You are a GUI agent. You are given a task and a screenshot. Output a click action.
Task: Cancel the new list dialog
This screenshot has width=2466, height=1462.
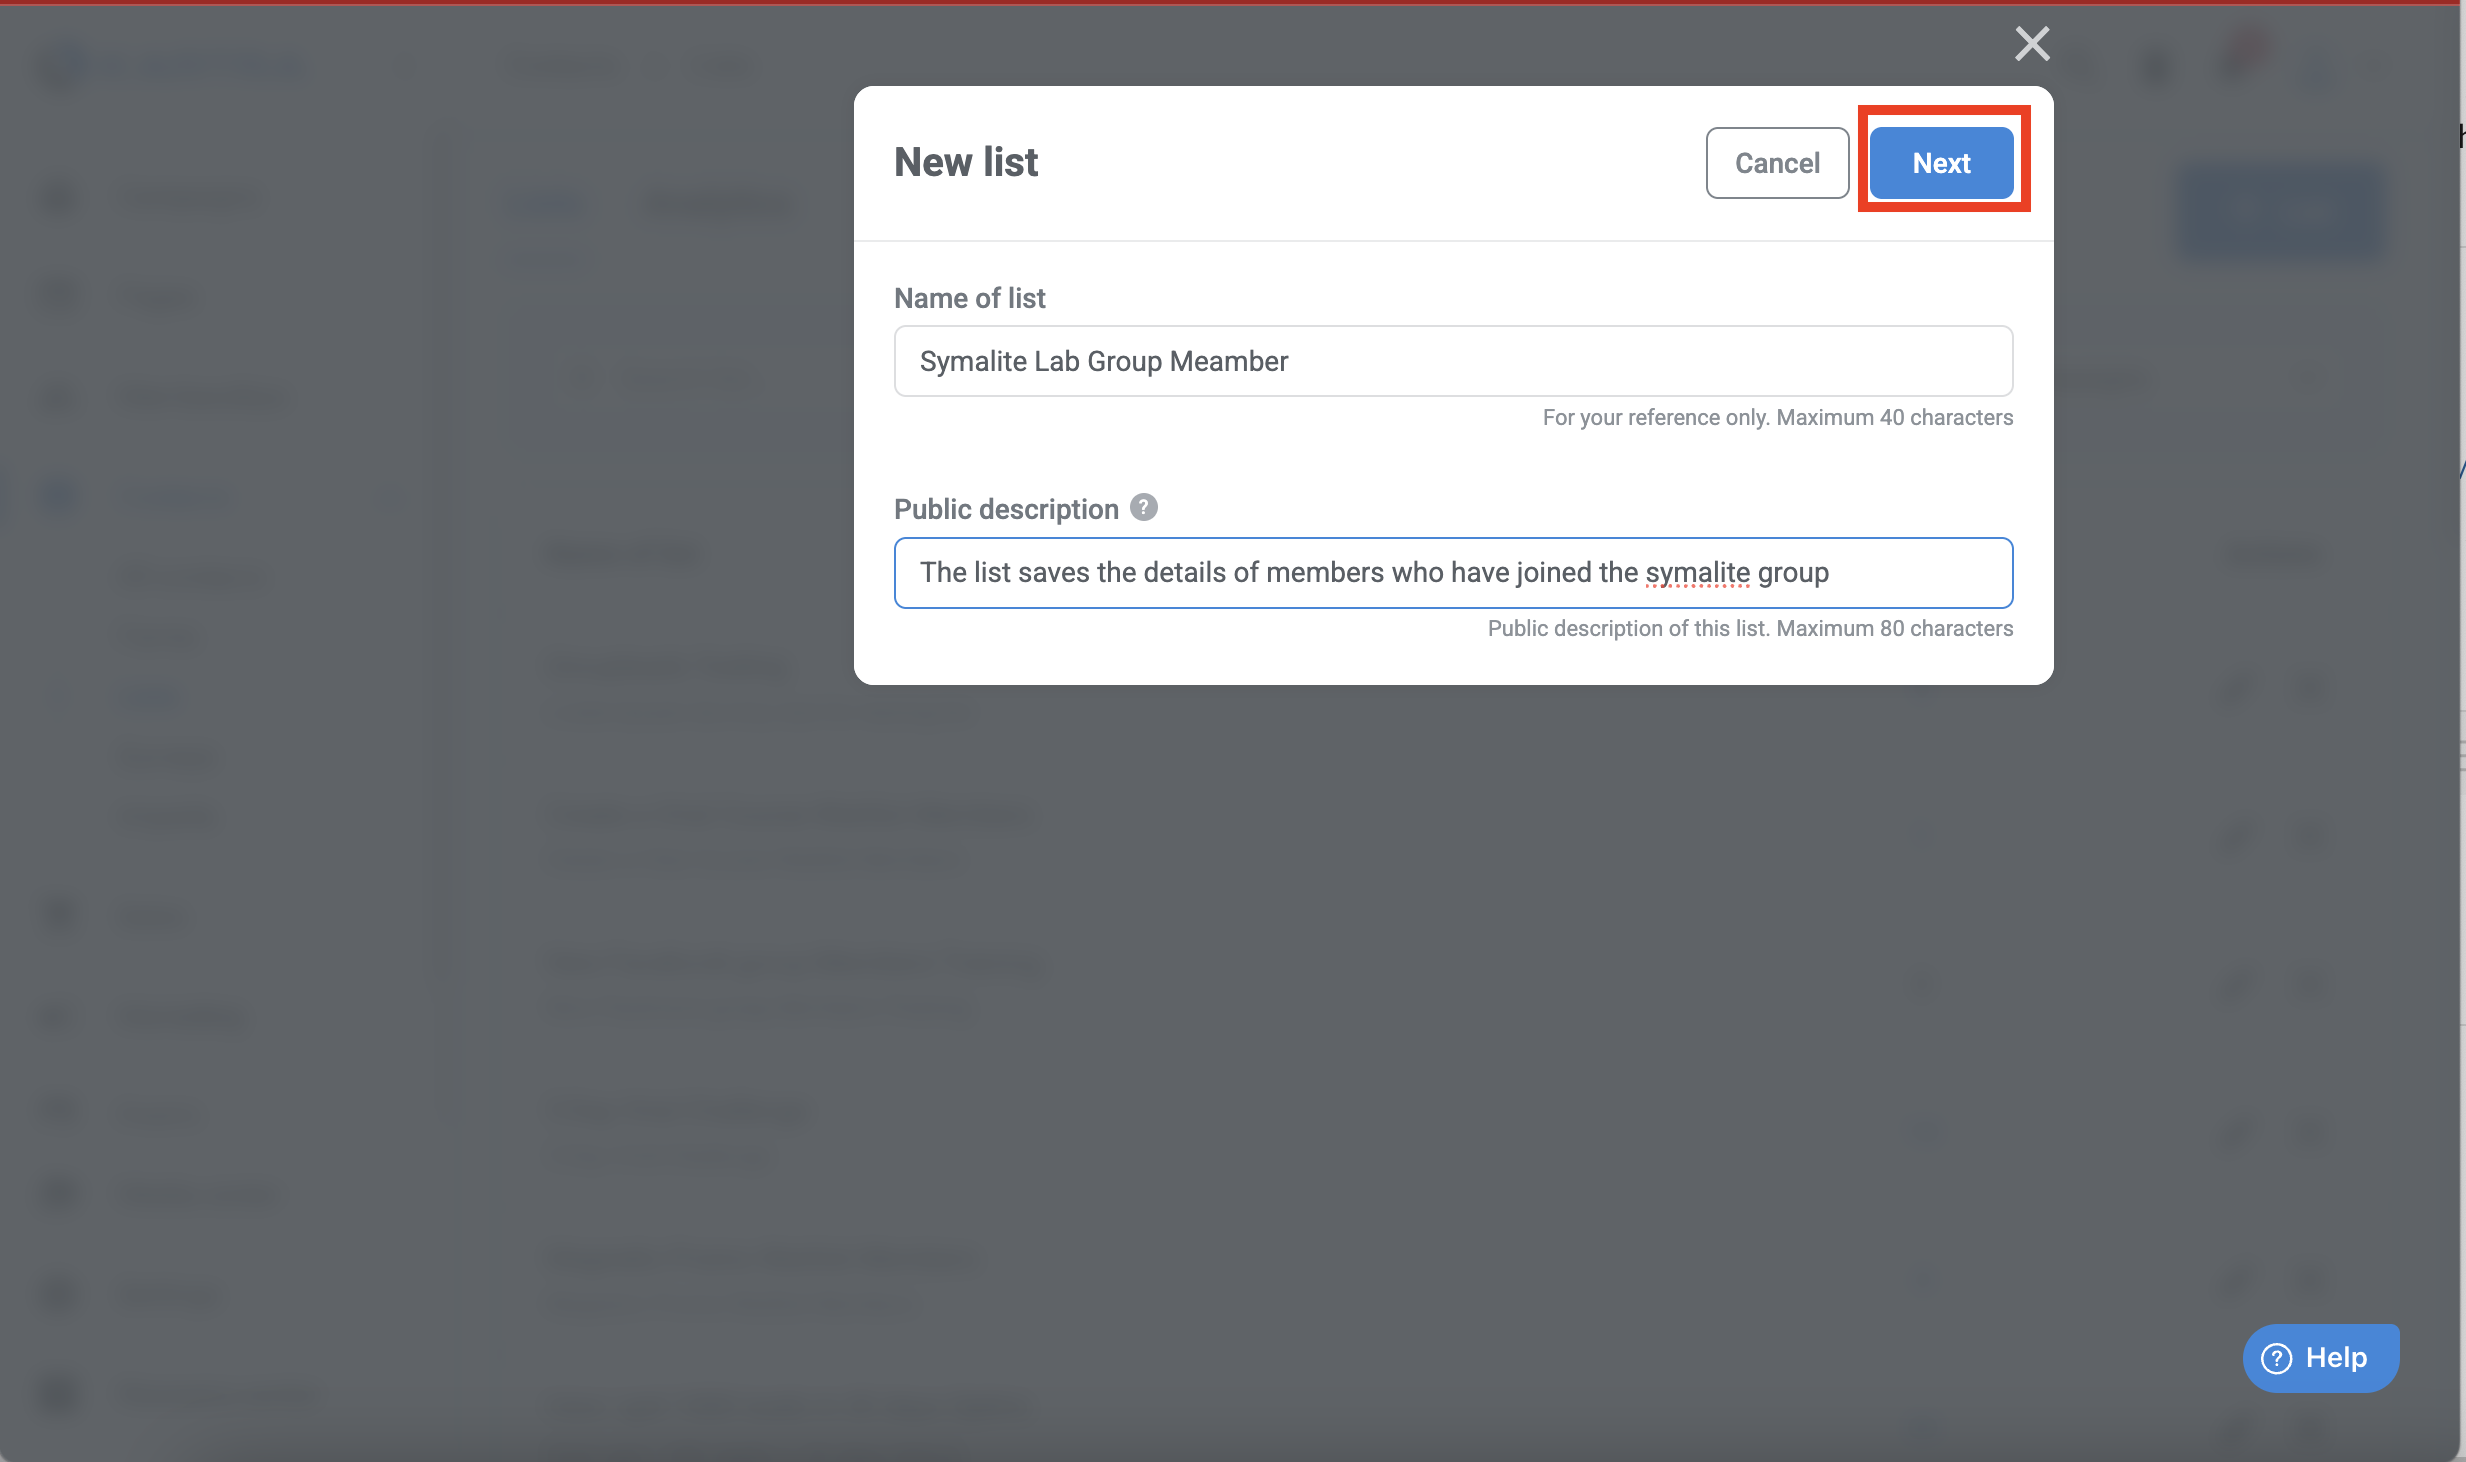coord(1776,163)
